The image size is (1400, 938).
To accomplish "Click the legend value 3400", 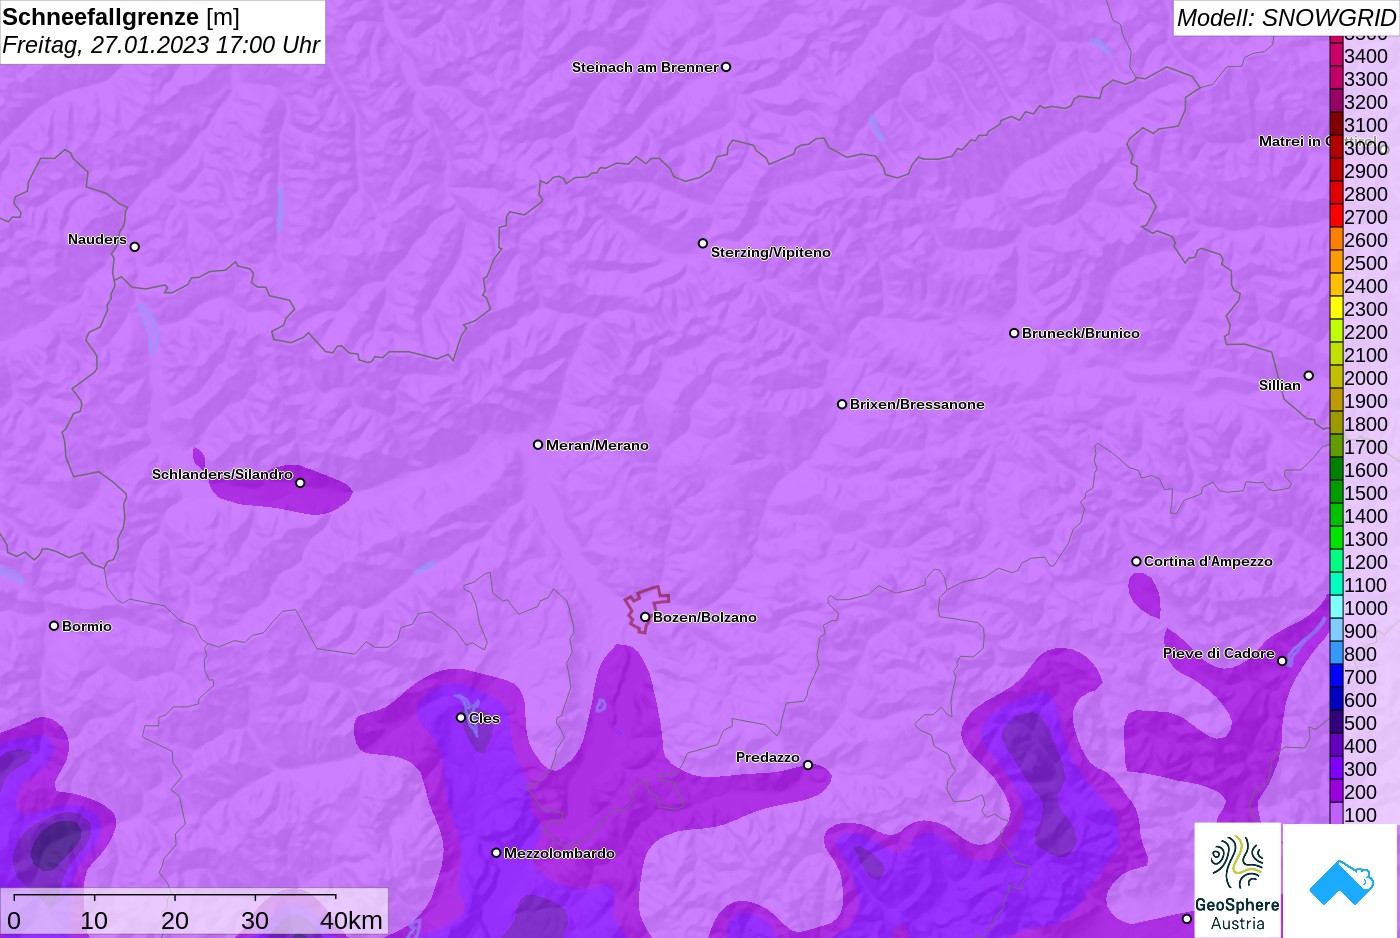I will coord(1366,56).
